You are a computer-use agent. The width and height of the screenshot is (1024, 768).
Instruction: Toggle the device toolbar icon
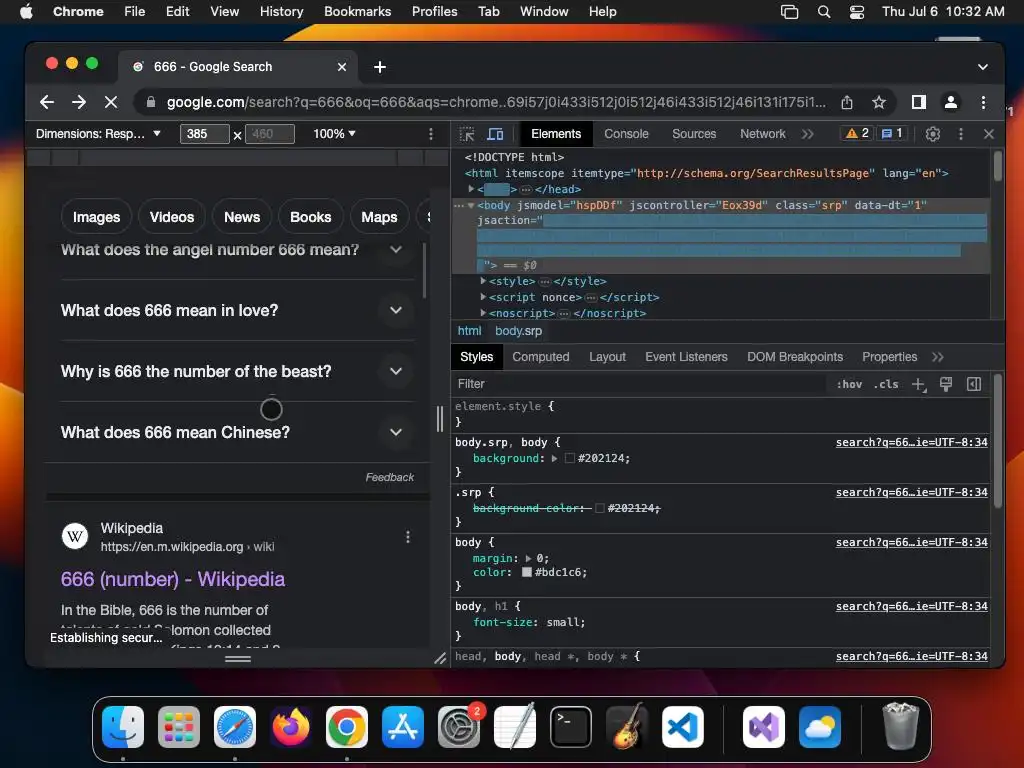496,134
